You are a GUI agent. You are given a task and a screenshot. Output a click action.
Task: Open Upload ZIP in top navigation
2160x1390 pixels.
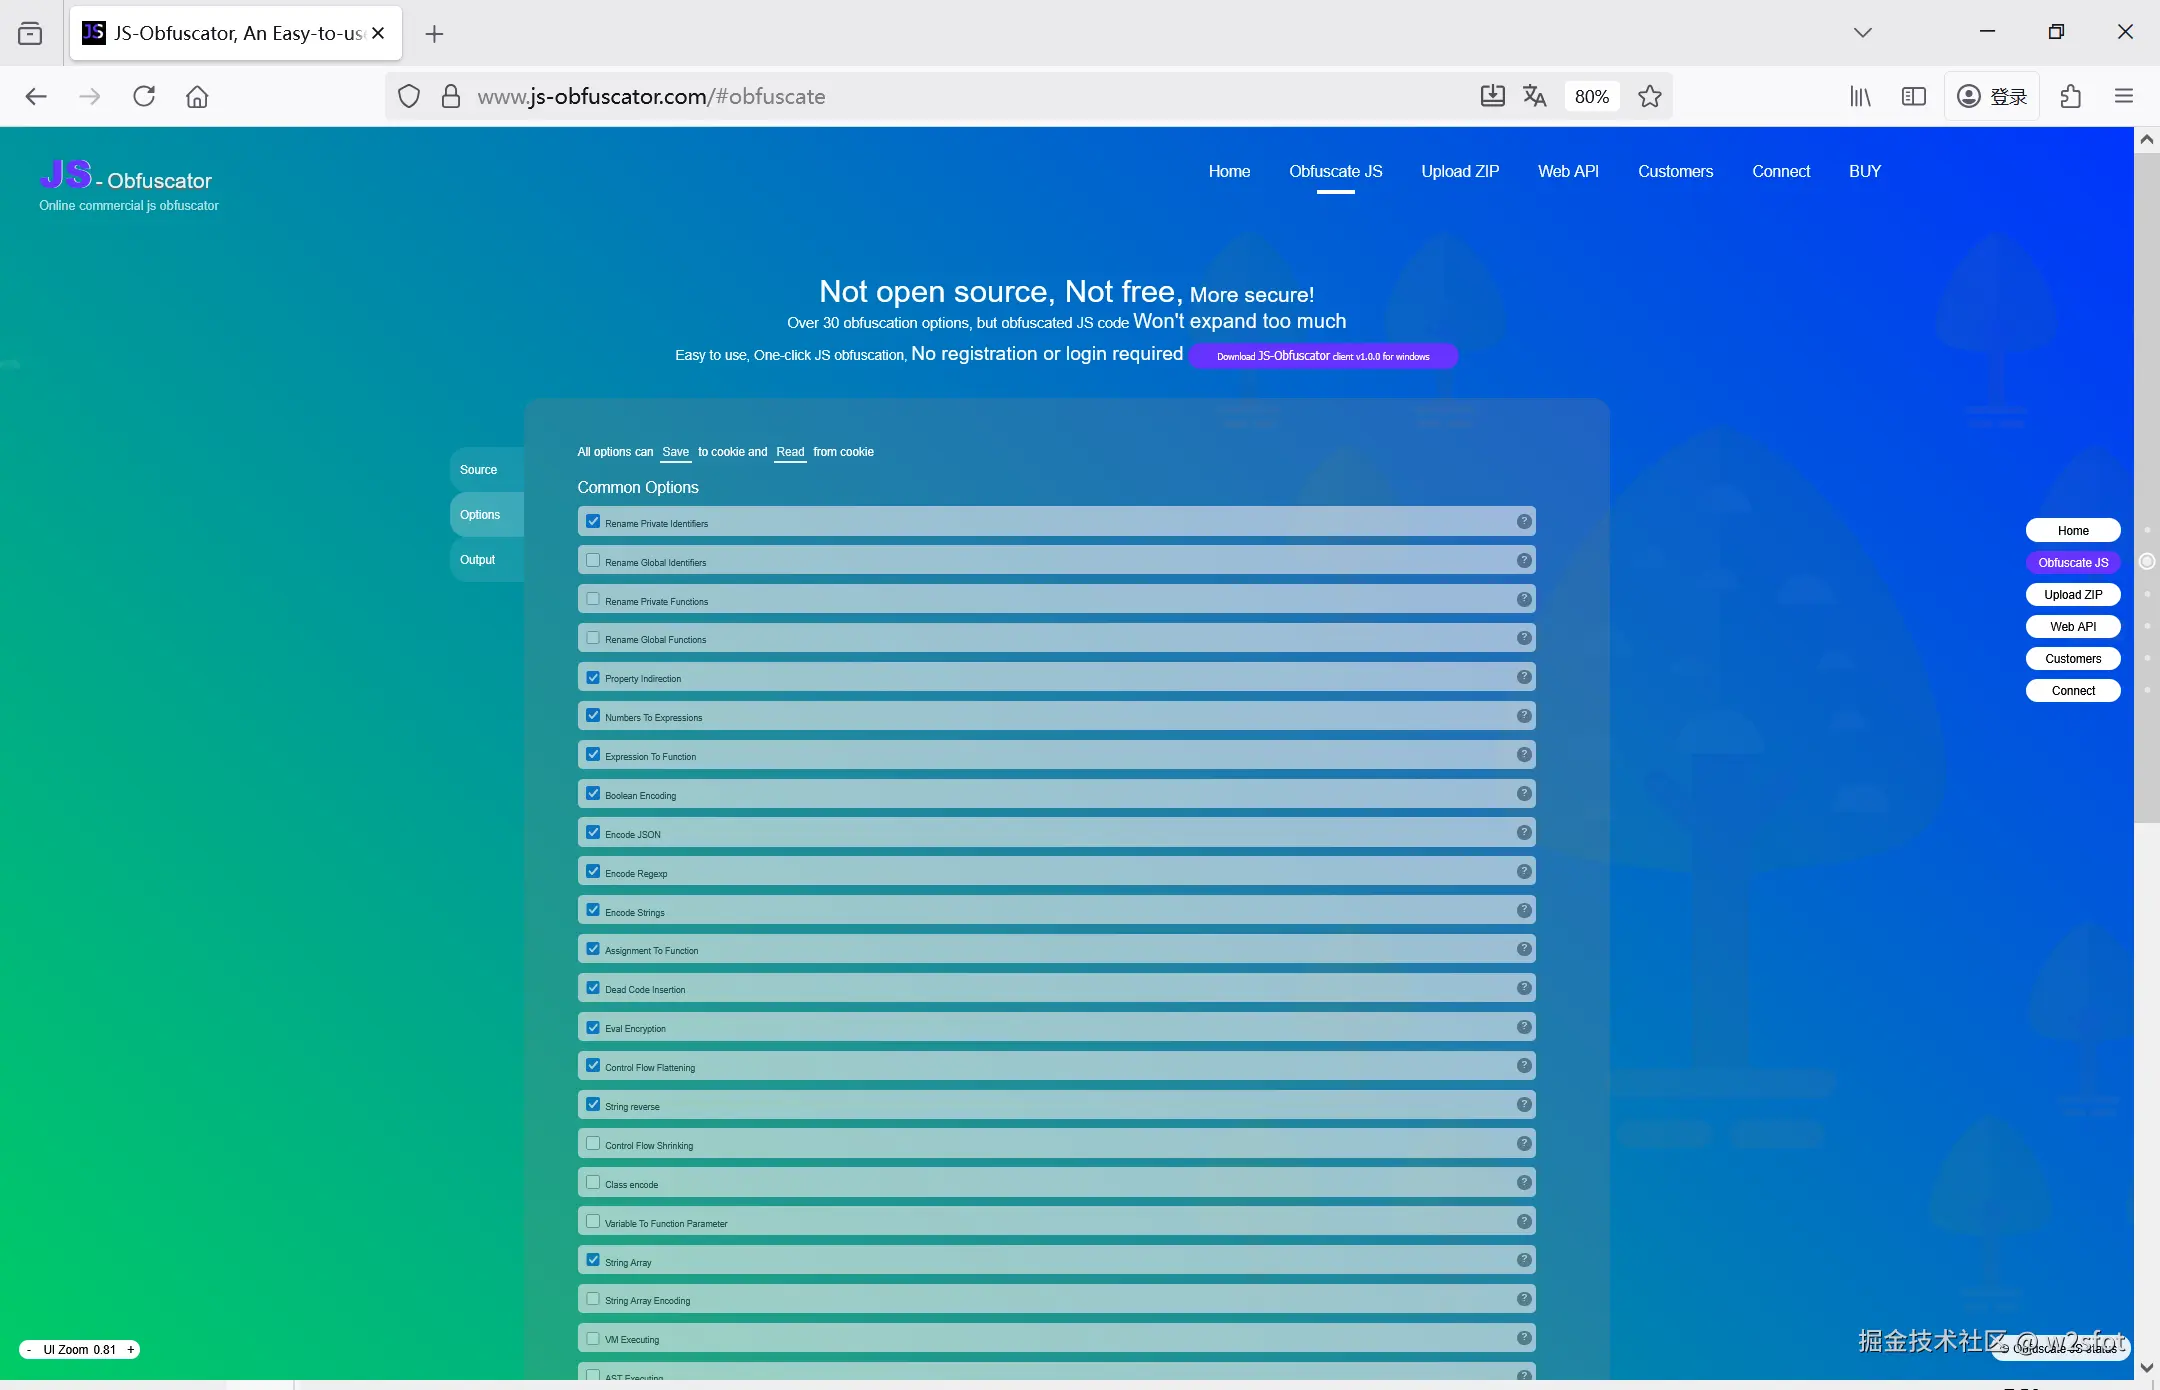coord(1459,171)
